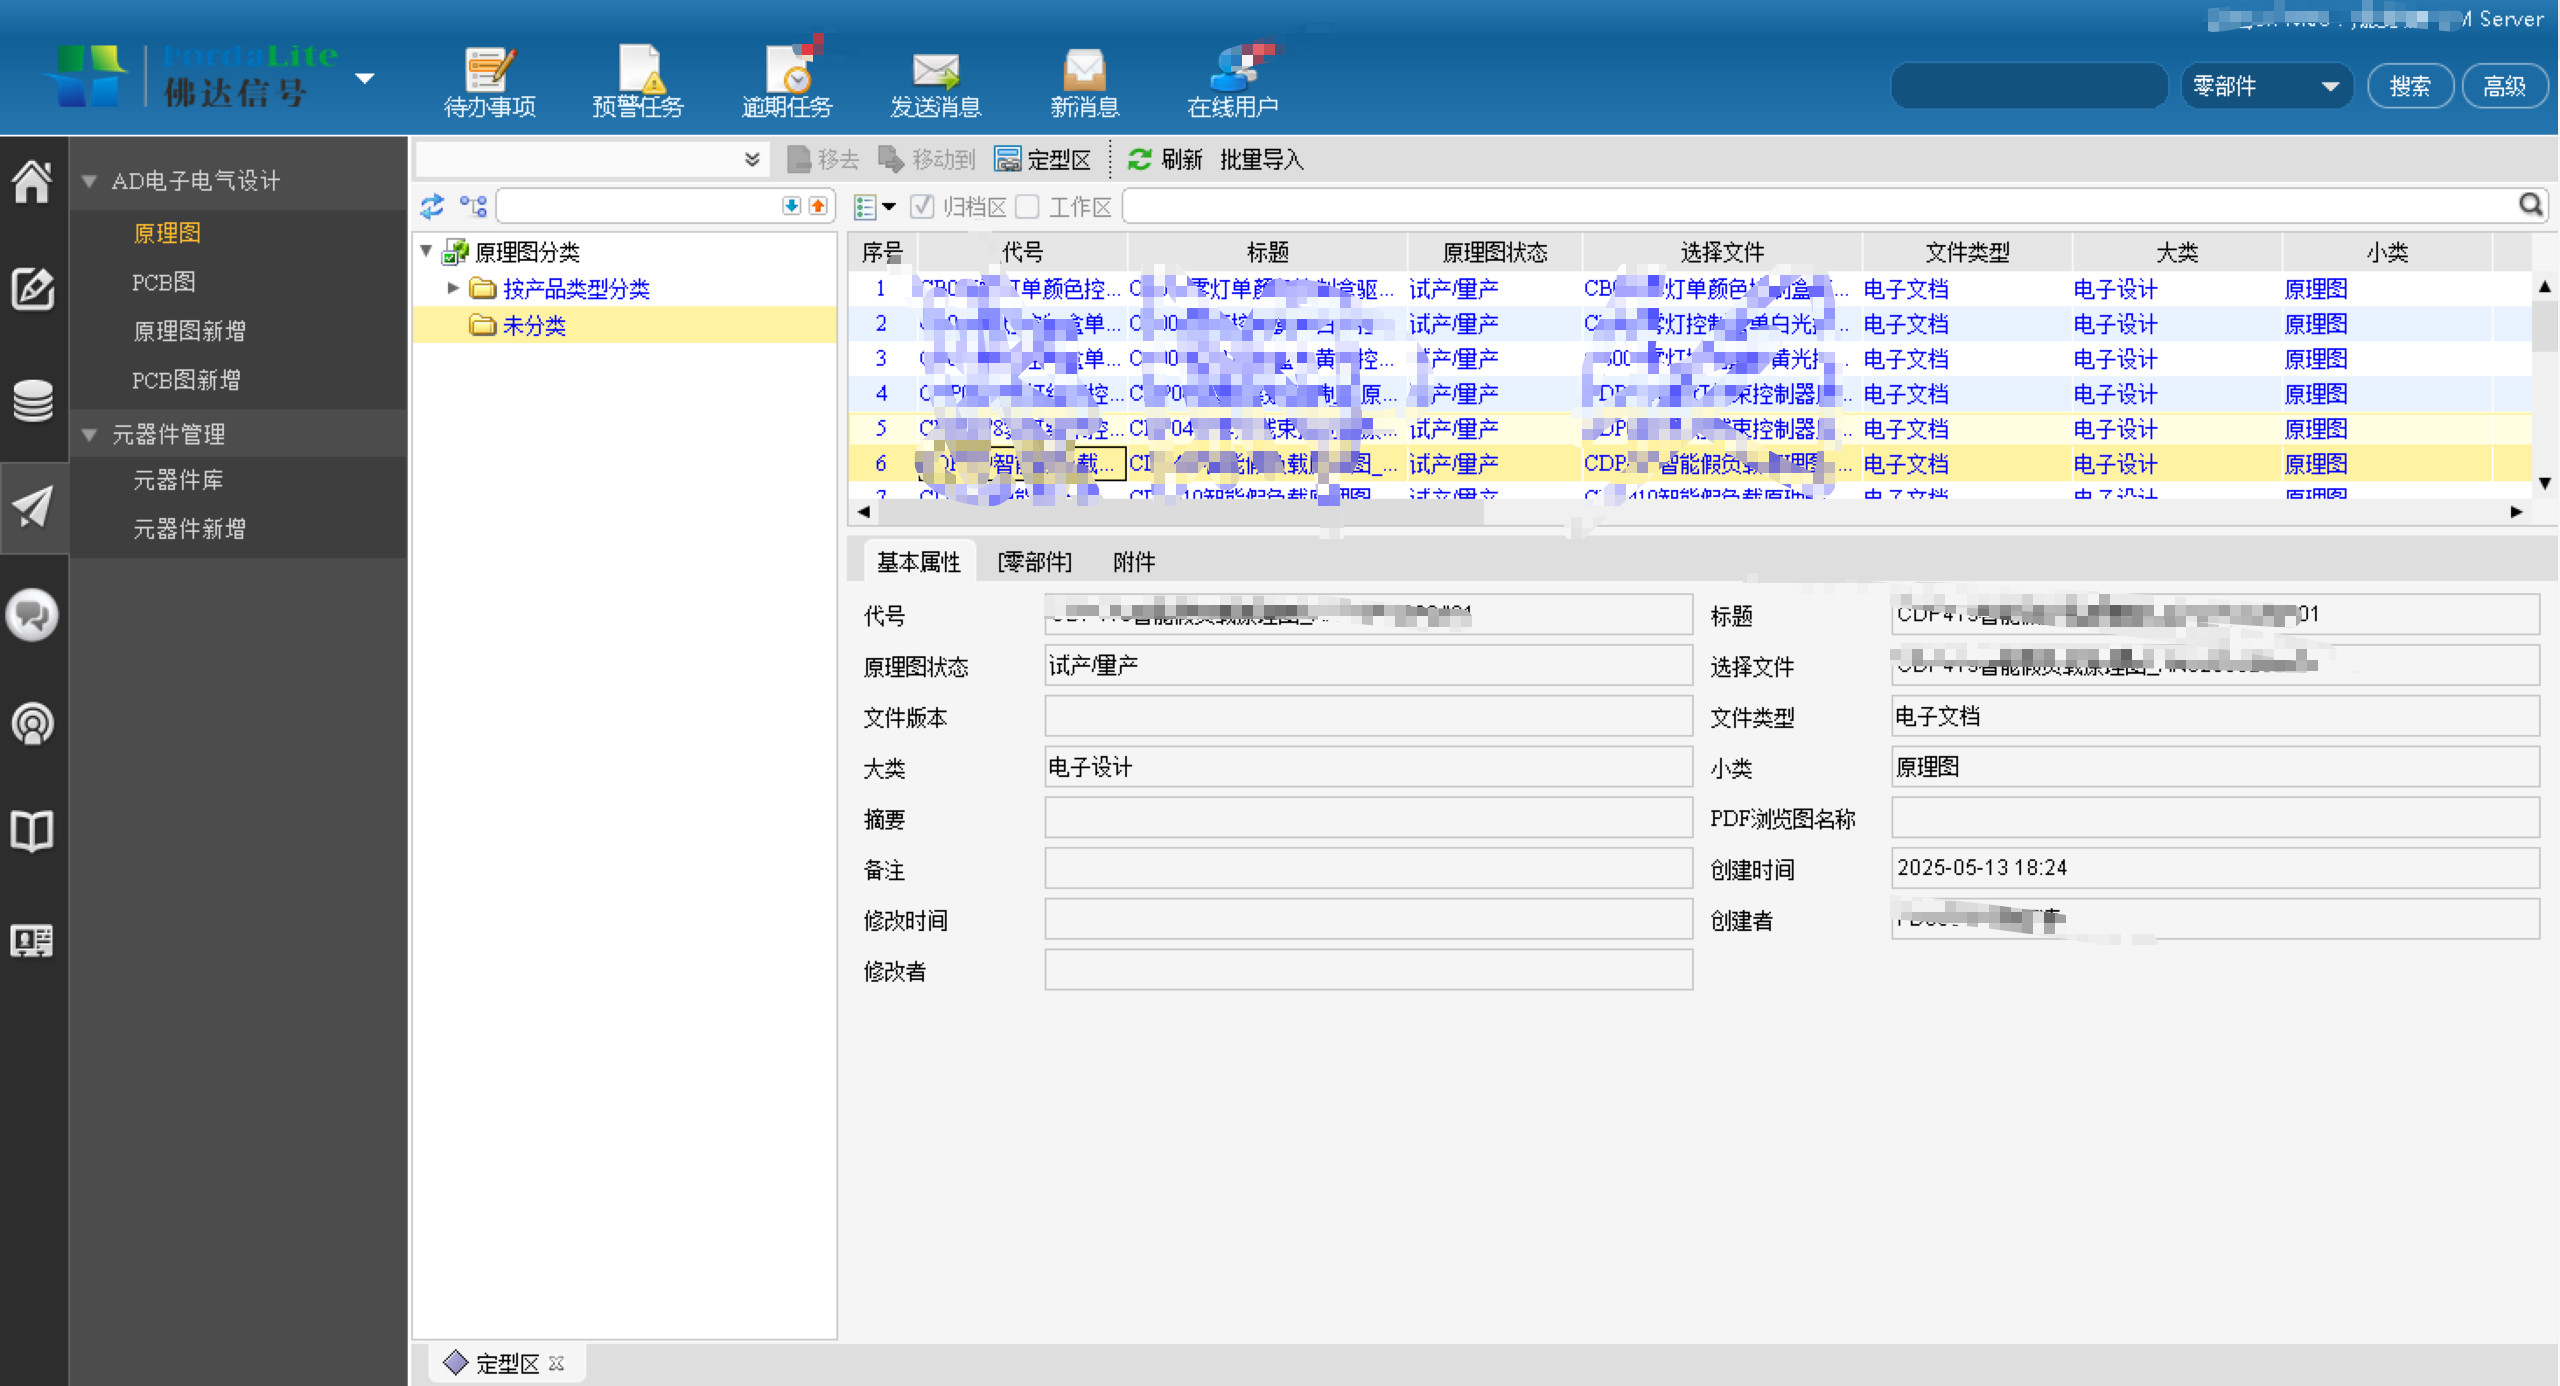Enable the 工作区 checkbox
The width and height of the screenshot is (2560, 1386).
click(1027, 207)
